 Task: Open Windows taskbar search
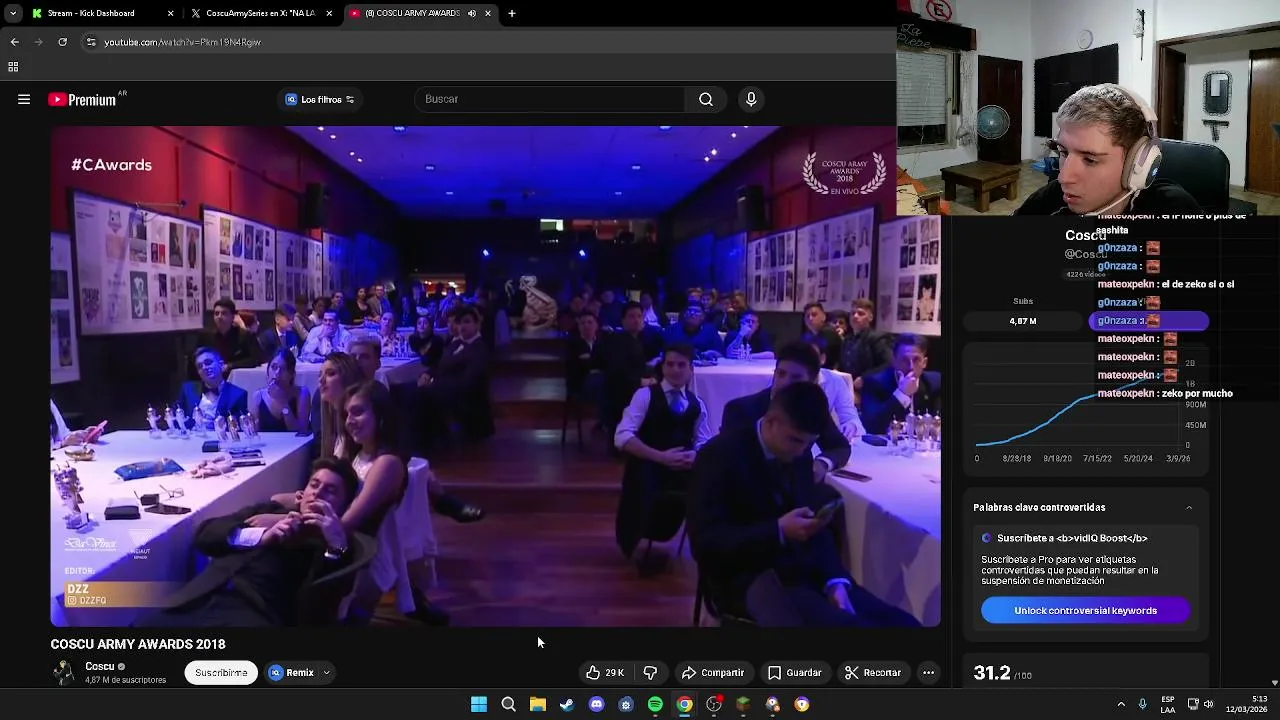click(x=508, y=704)
